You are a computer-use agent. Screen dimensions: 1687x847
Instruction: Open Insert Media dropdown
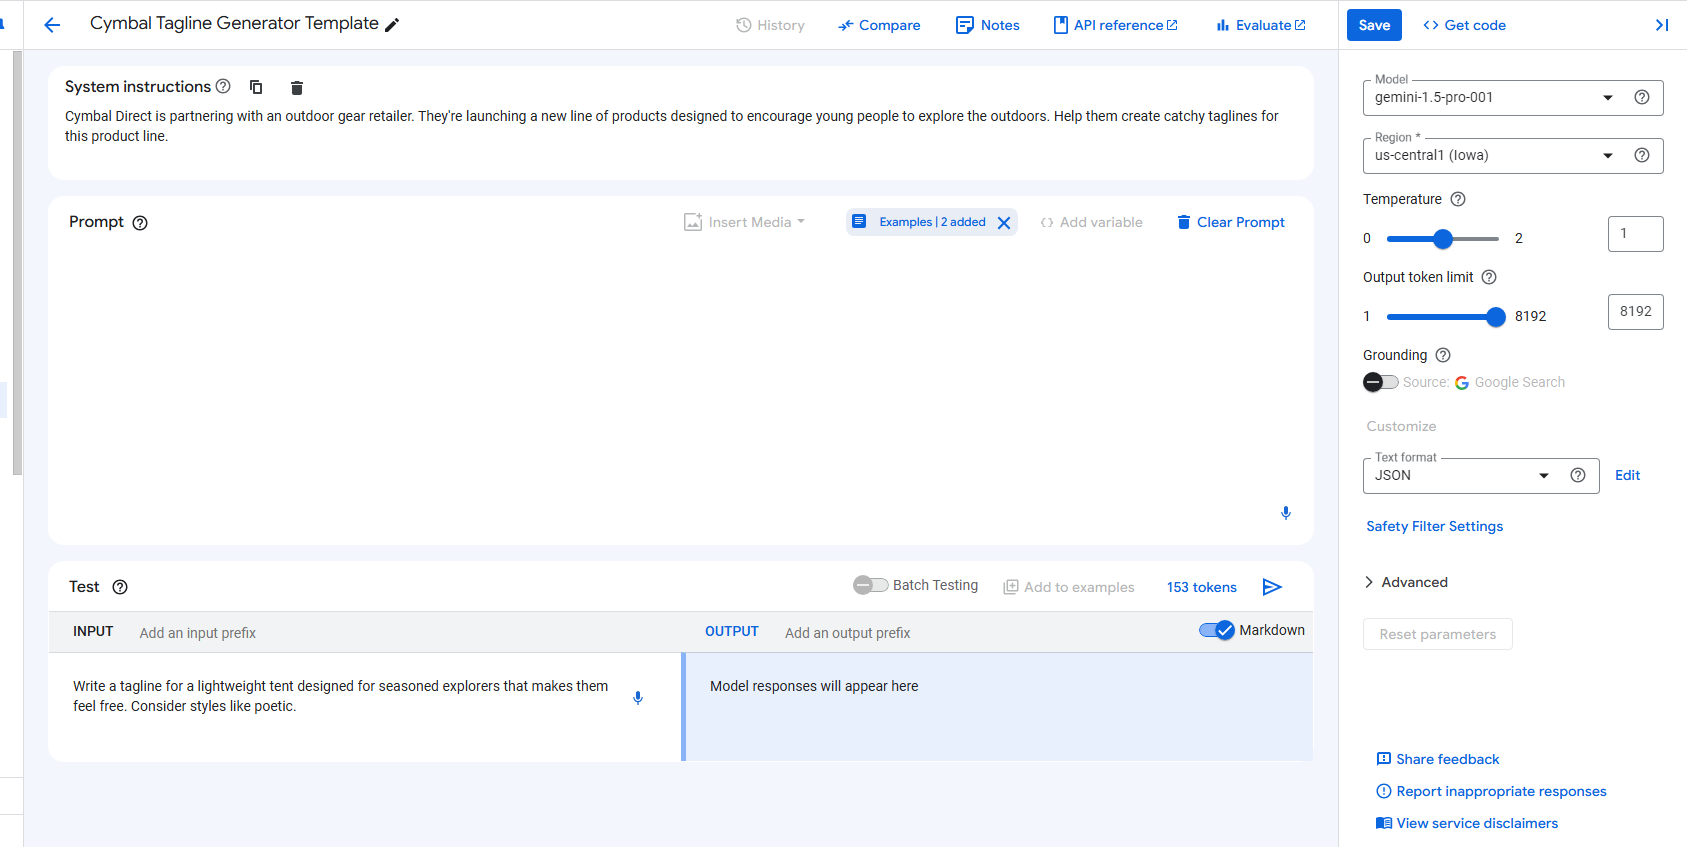click(744, 222)
